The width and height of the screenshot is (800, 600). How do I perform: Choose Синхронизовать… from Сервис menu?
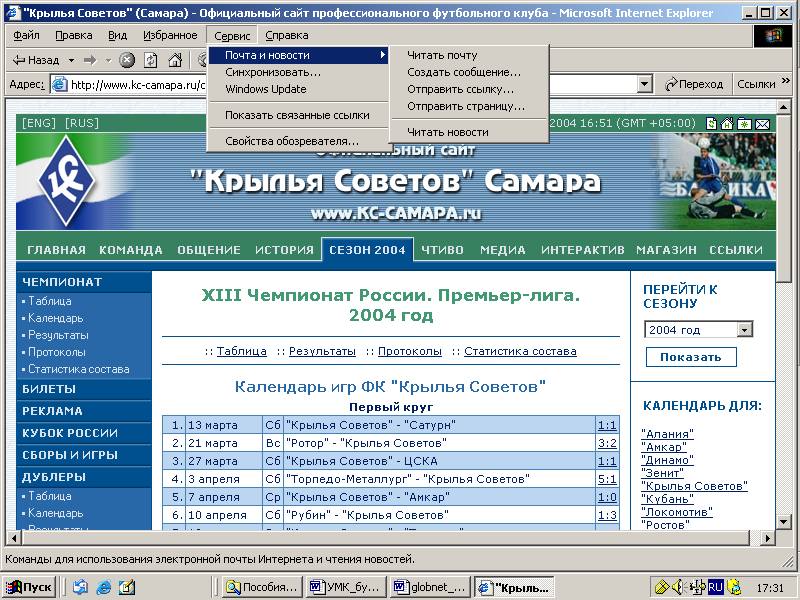(x=298, y=72)
